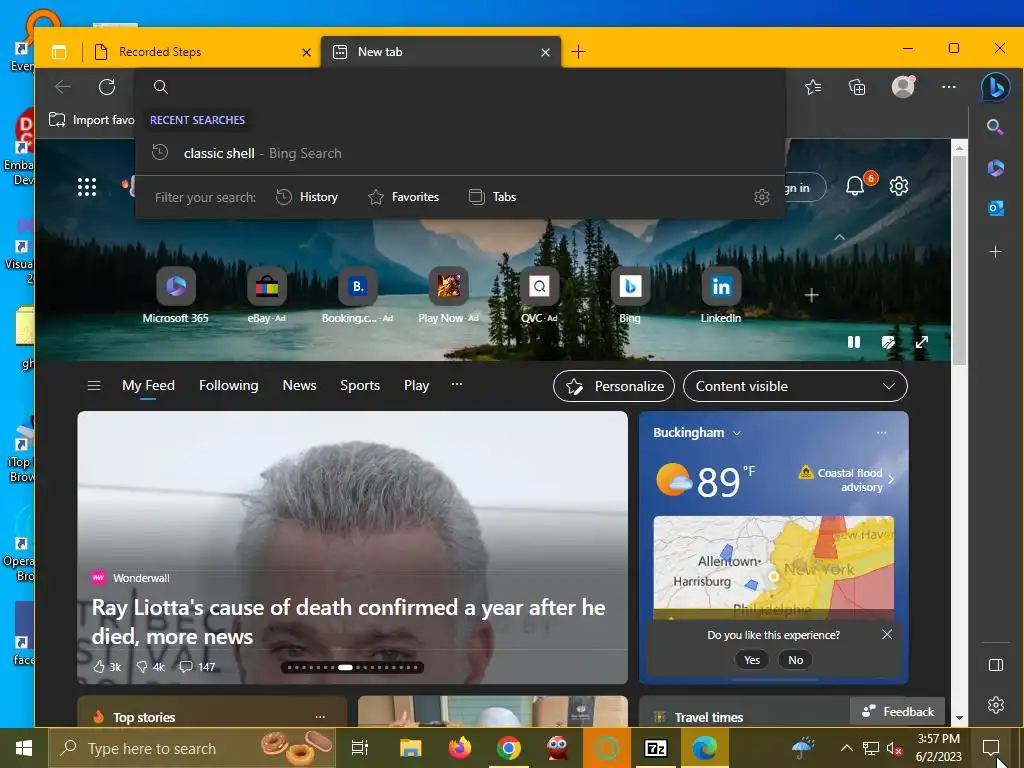Dismiss the experience feedback prompt
This screenshot has height=768, width=1024.
[887, 634]
